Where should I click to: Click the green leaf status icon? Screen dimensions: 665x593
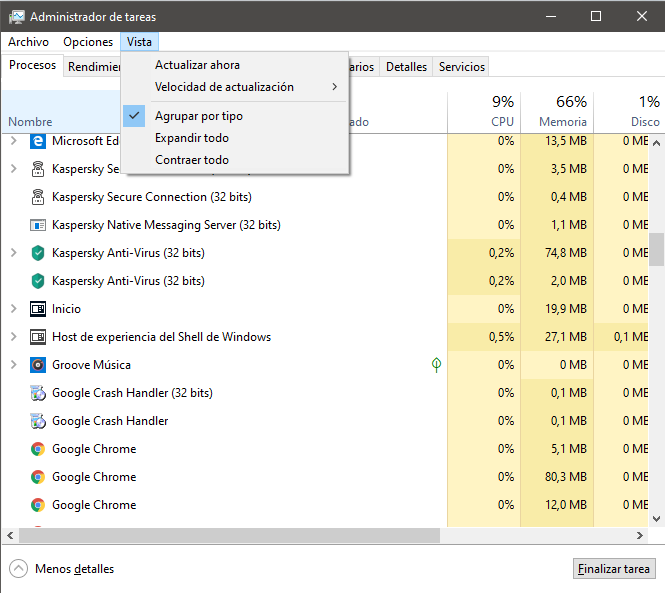436,365
